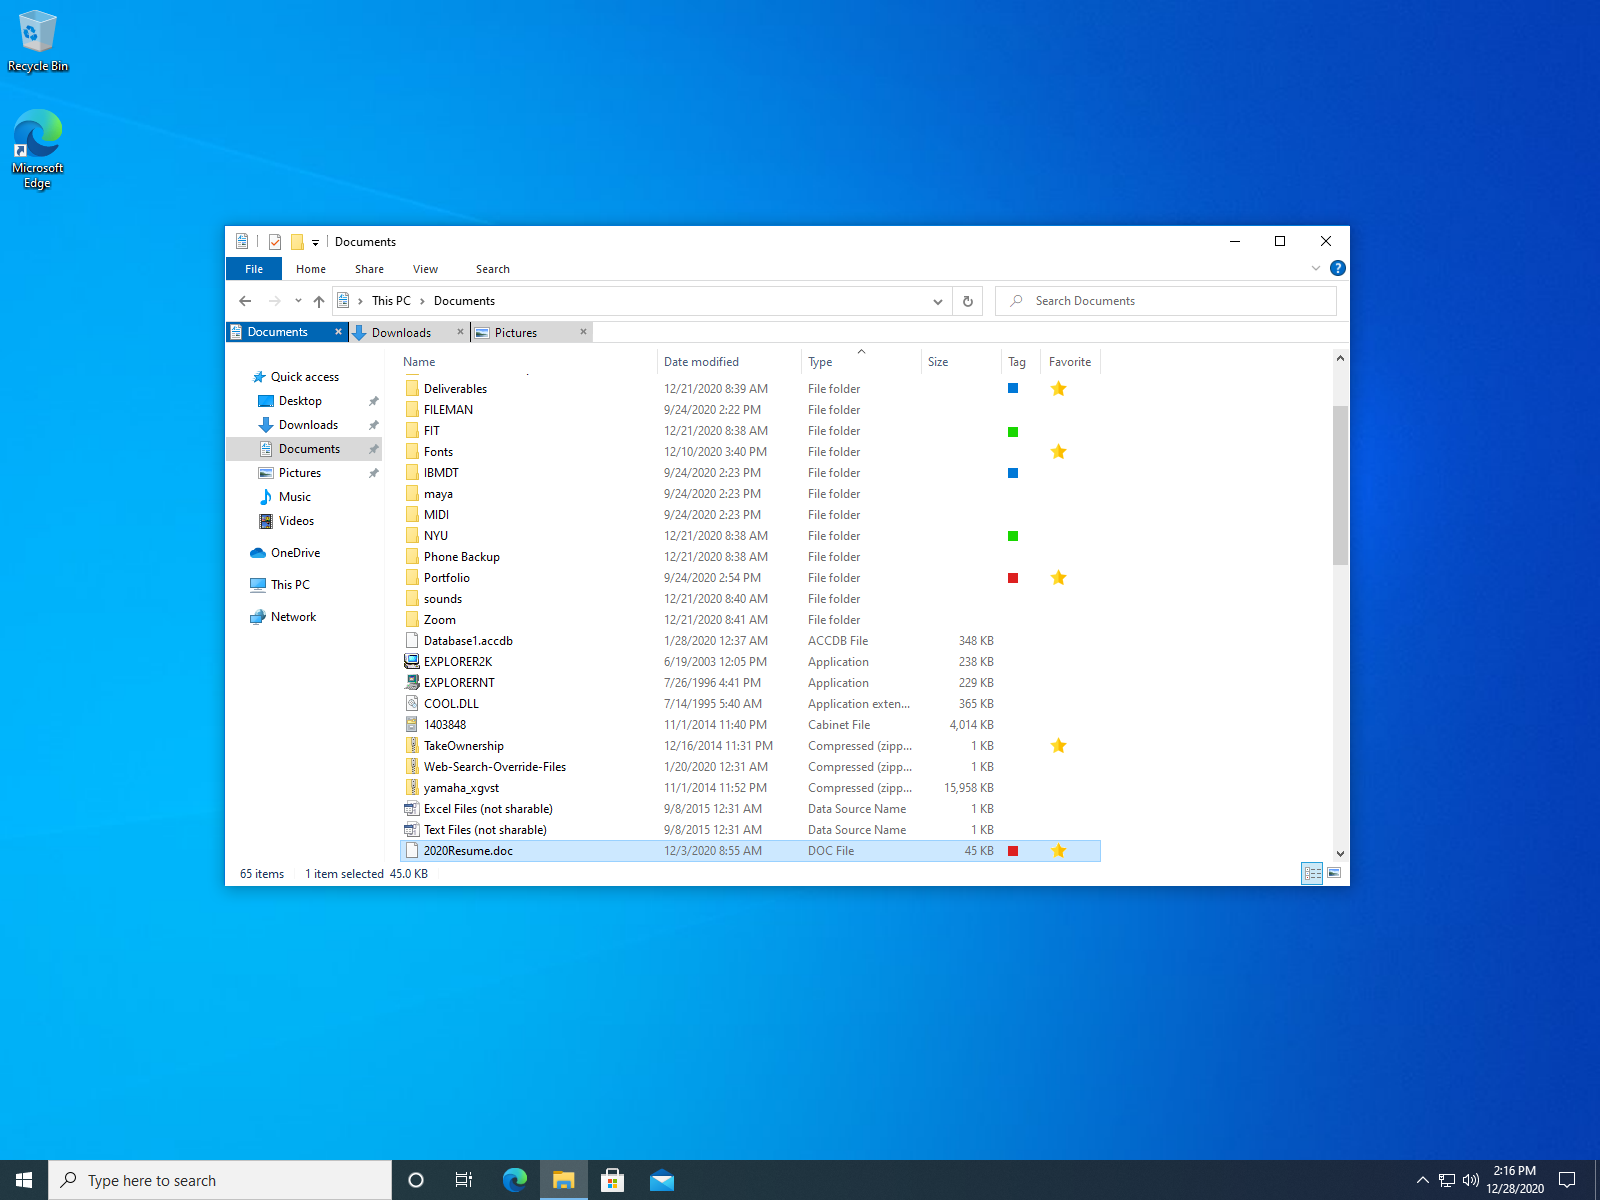Toggle favorite star for TakeOwnership file
Image resolution: width=1600 pixels, height=1200 pixels.
[x=1058, y=746]
